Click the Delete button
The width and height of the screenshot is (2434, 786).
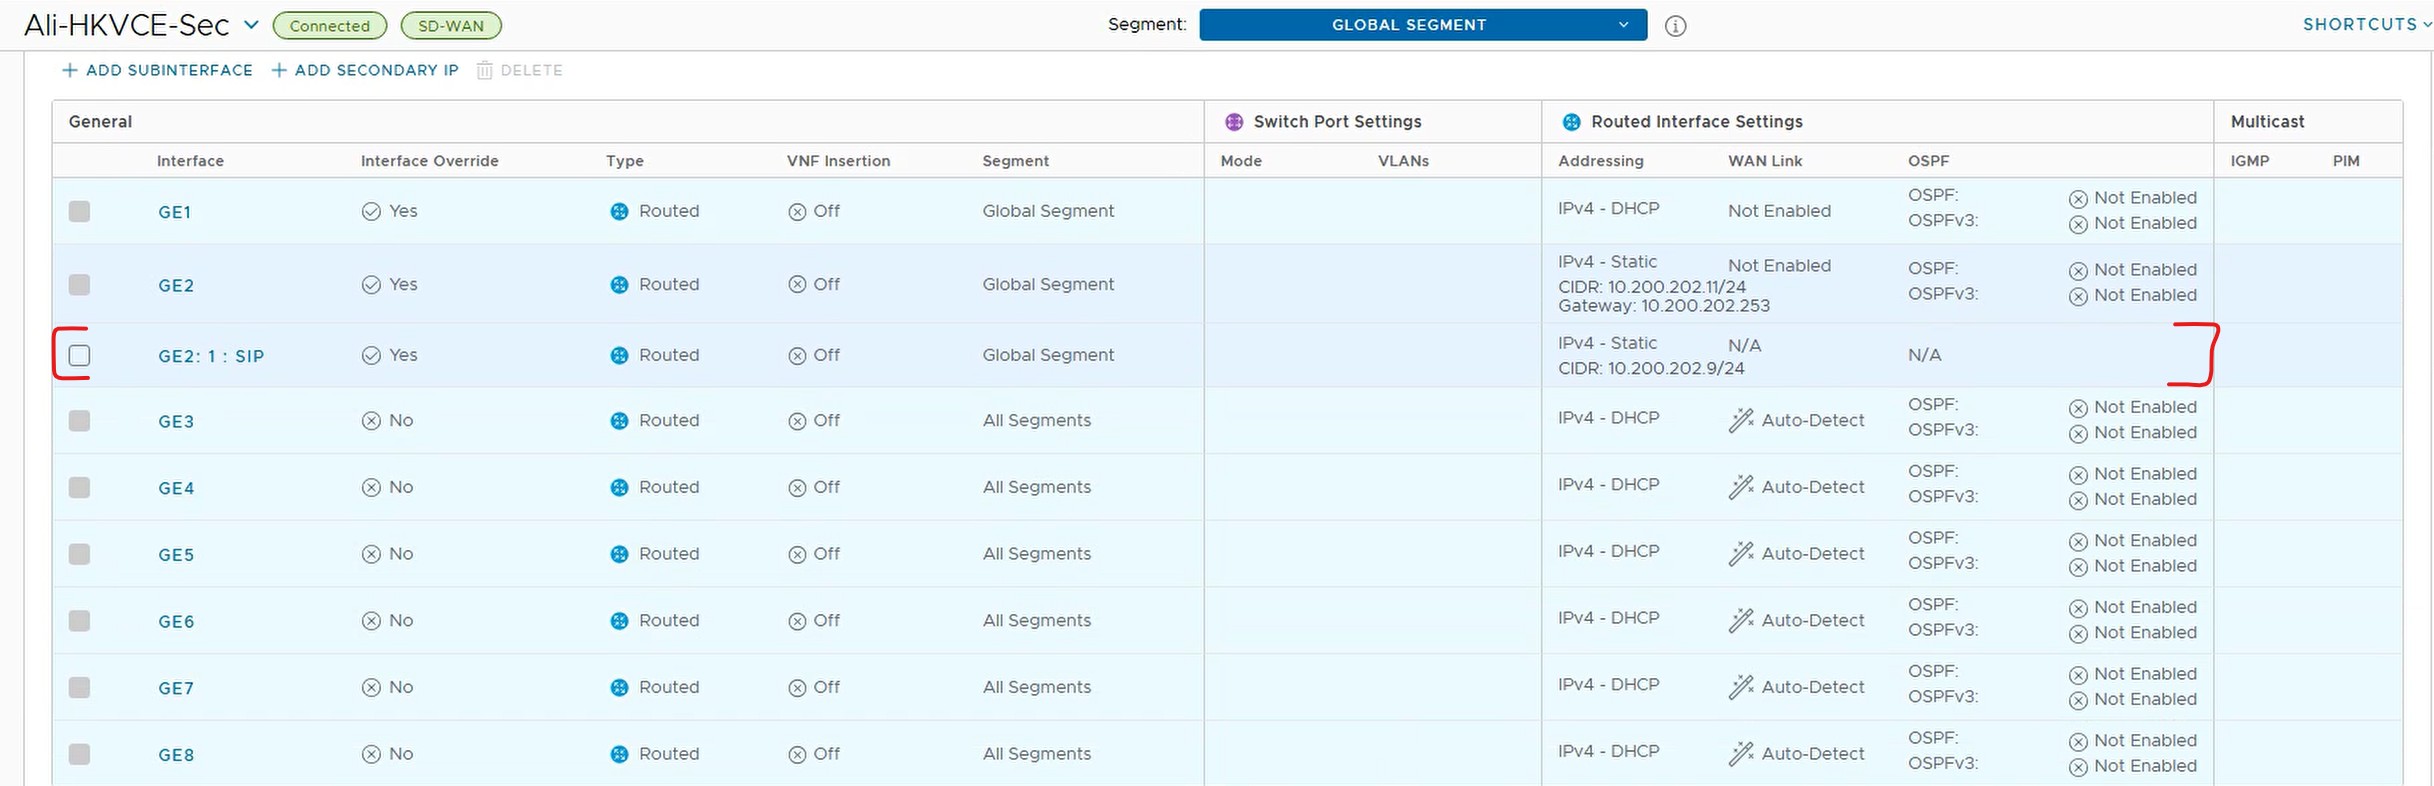[x=519, y=70]
